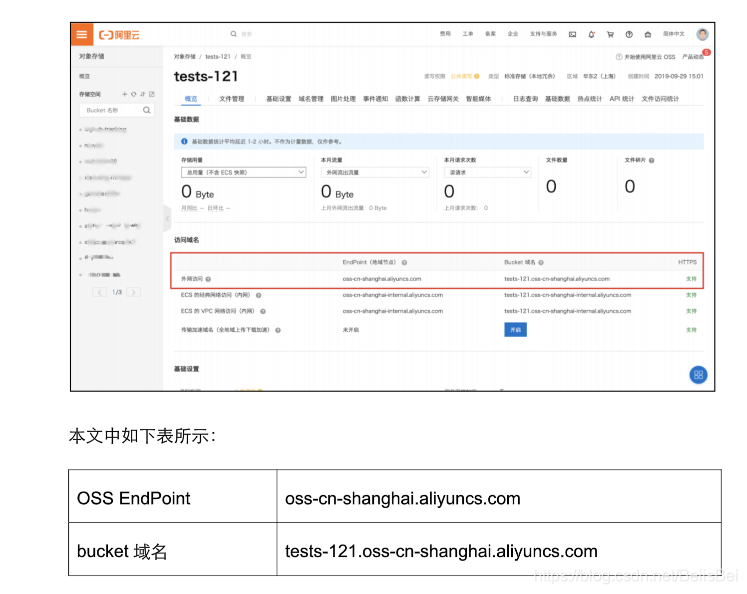
Task: Collapse the left sidebar handle
Action: [167, 219]
